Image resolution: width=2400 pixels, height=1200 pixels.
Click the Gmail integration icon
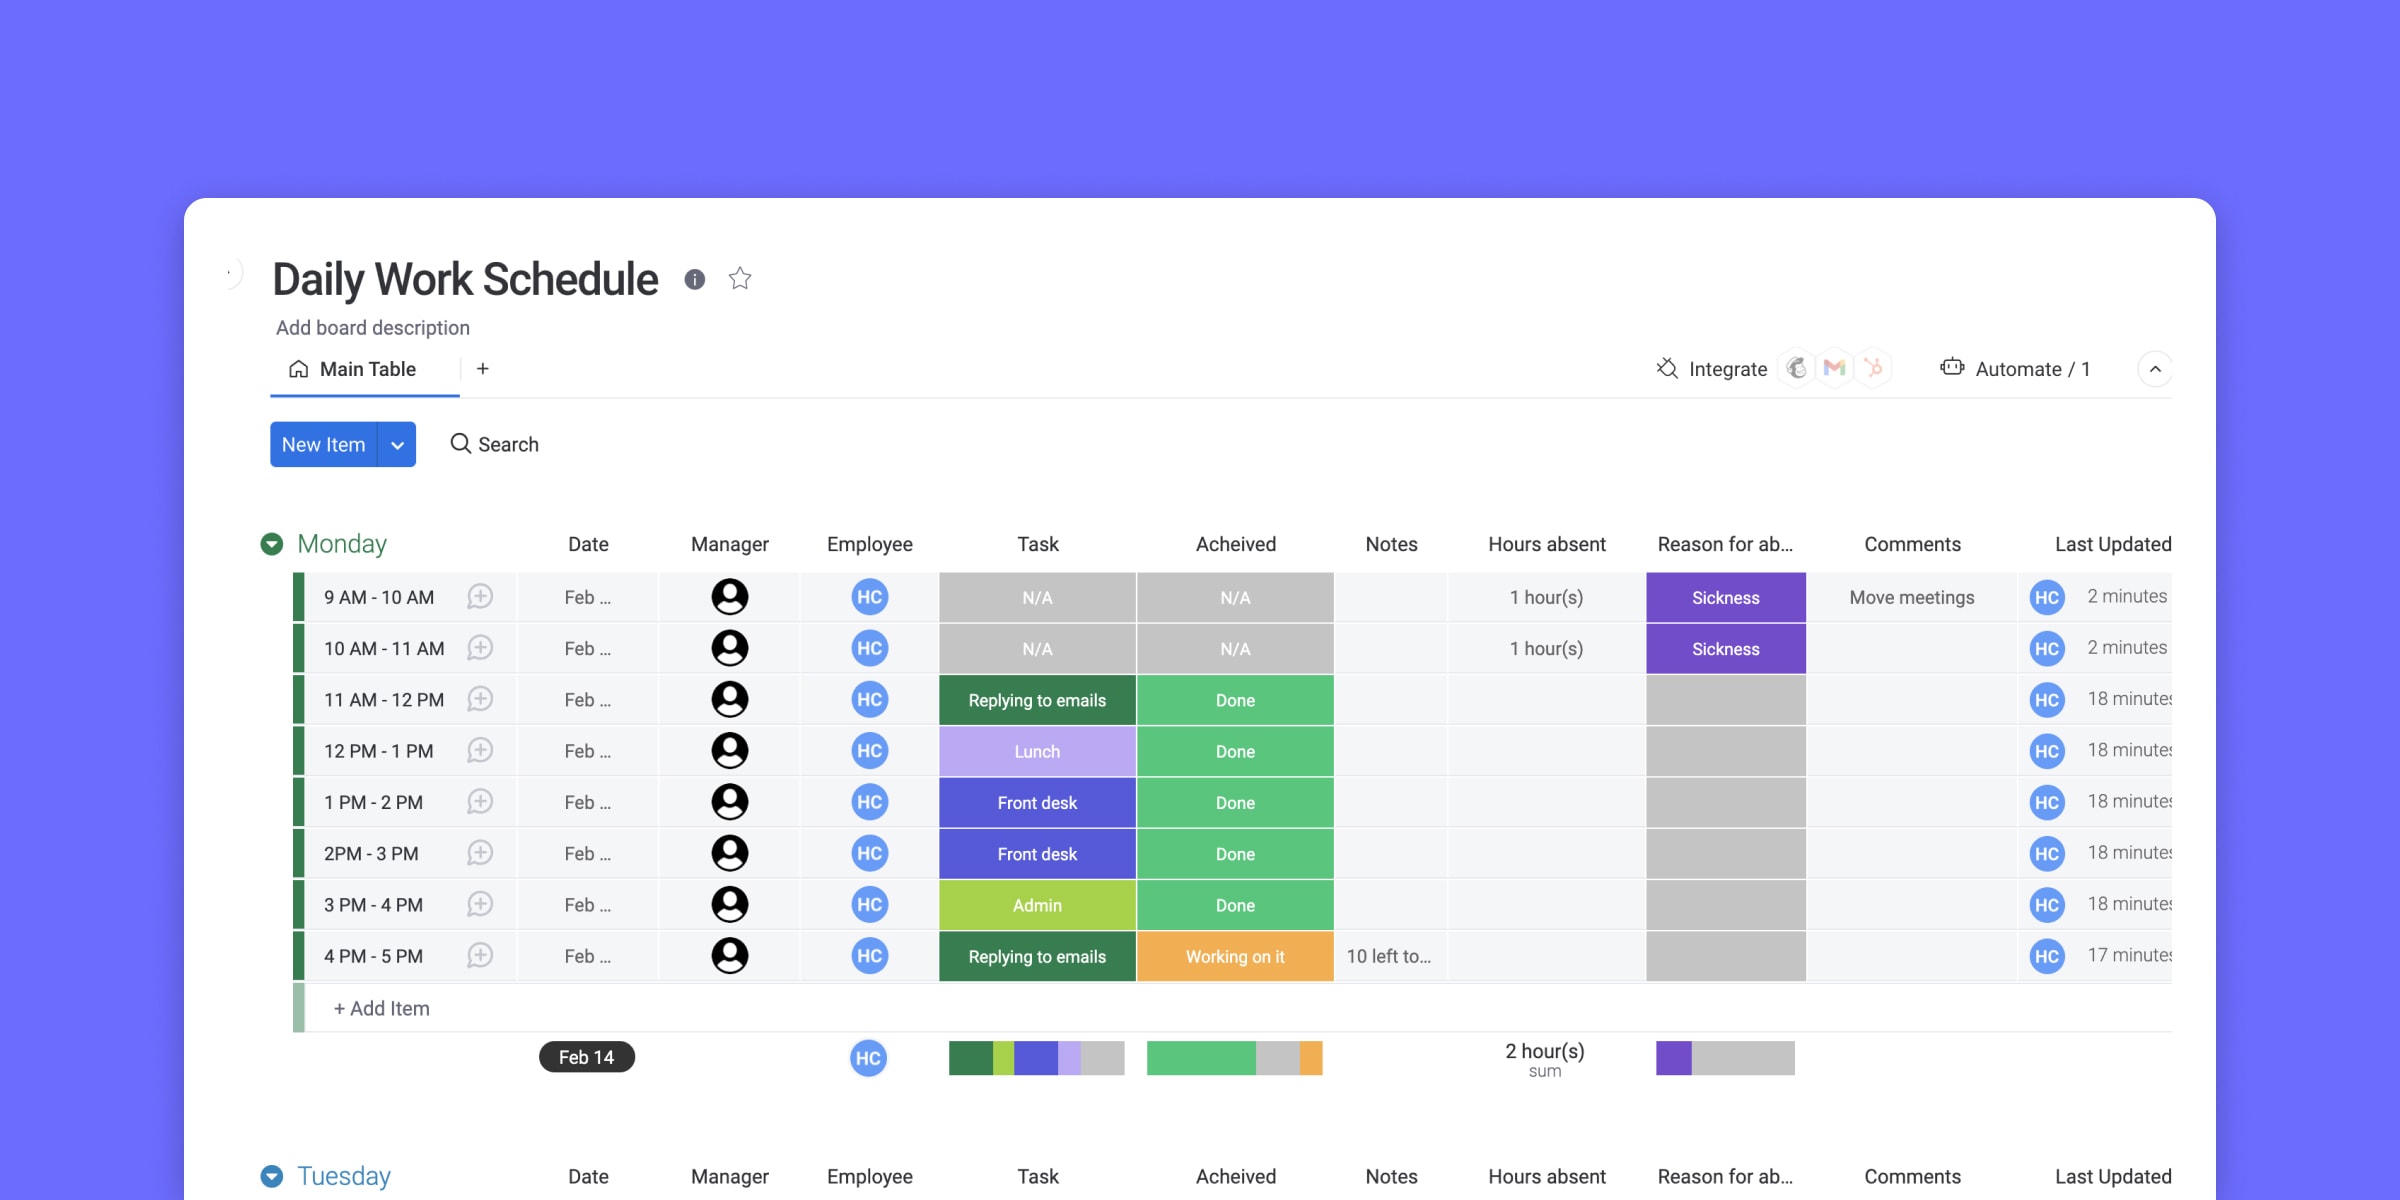1832,367
